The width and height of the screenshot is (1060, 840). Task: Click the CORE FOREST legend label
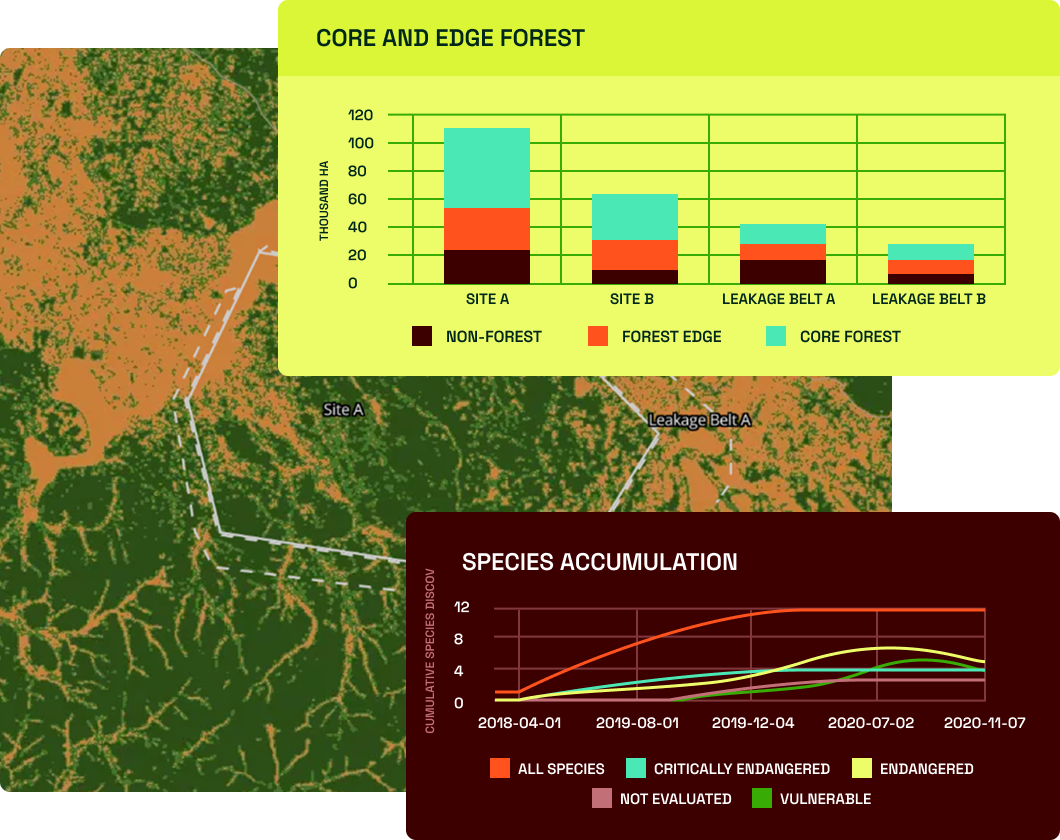tap(850, 337)
